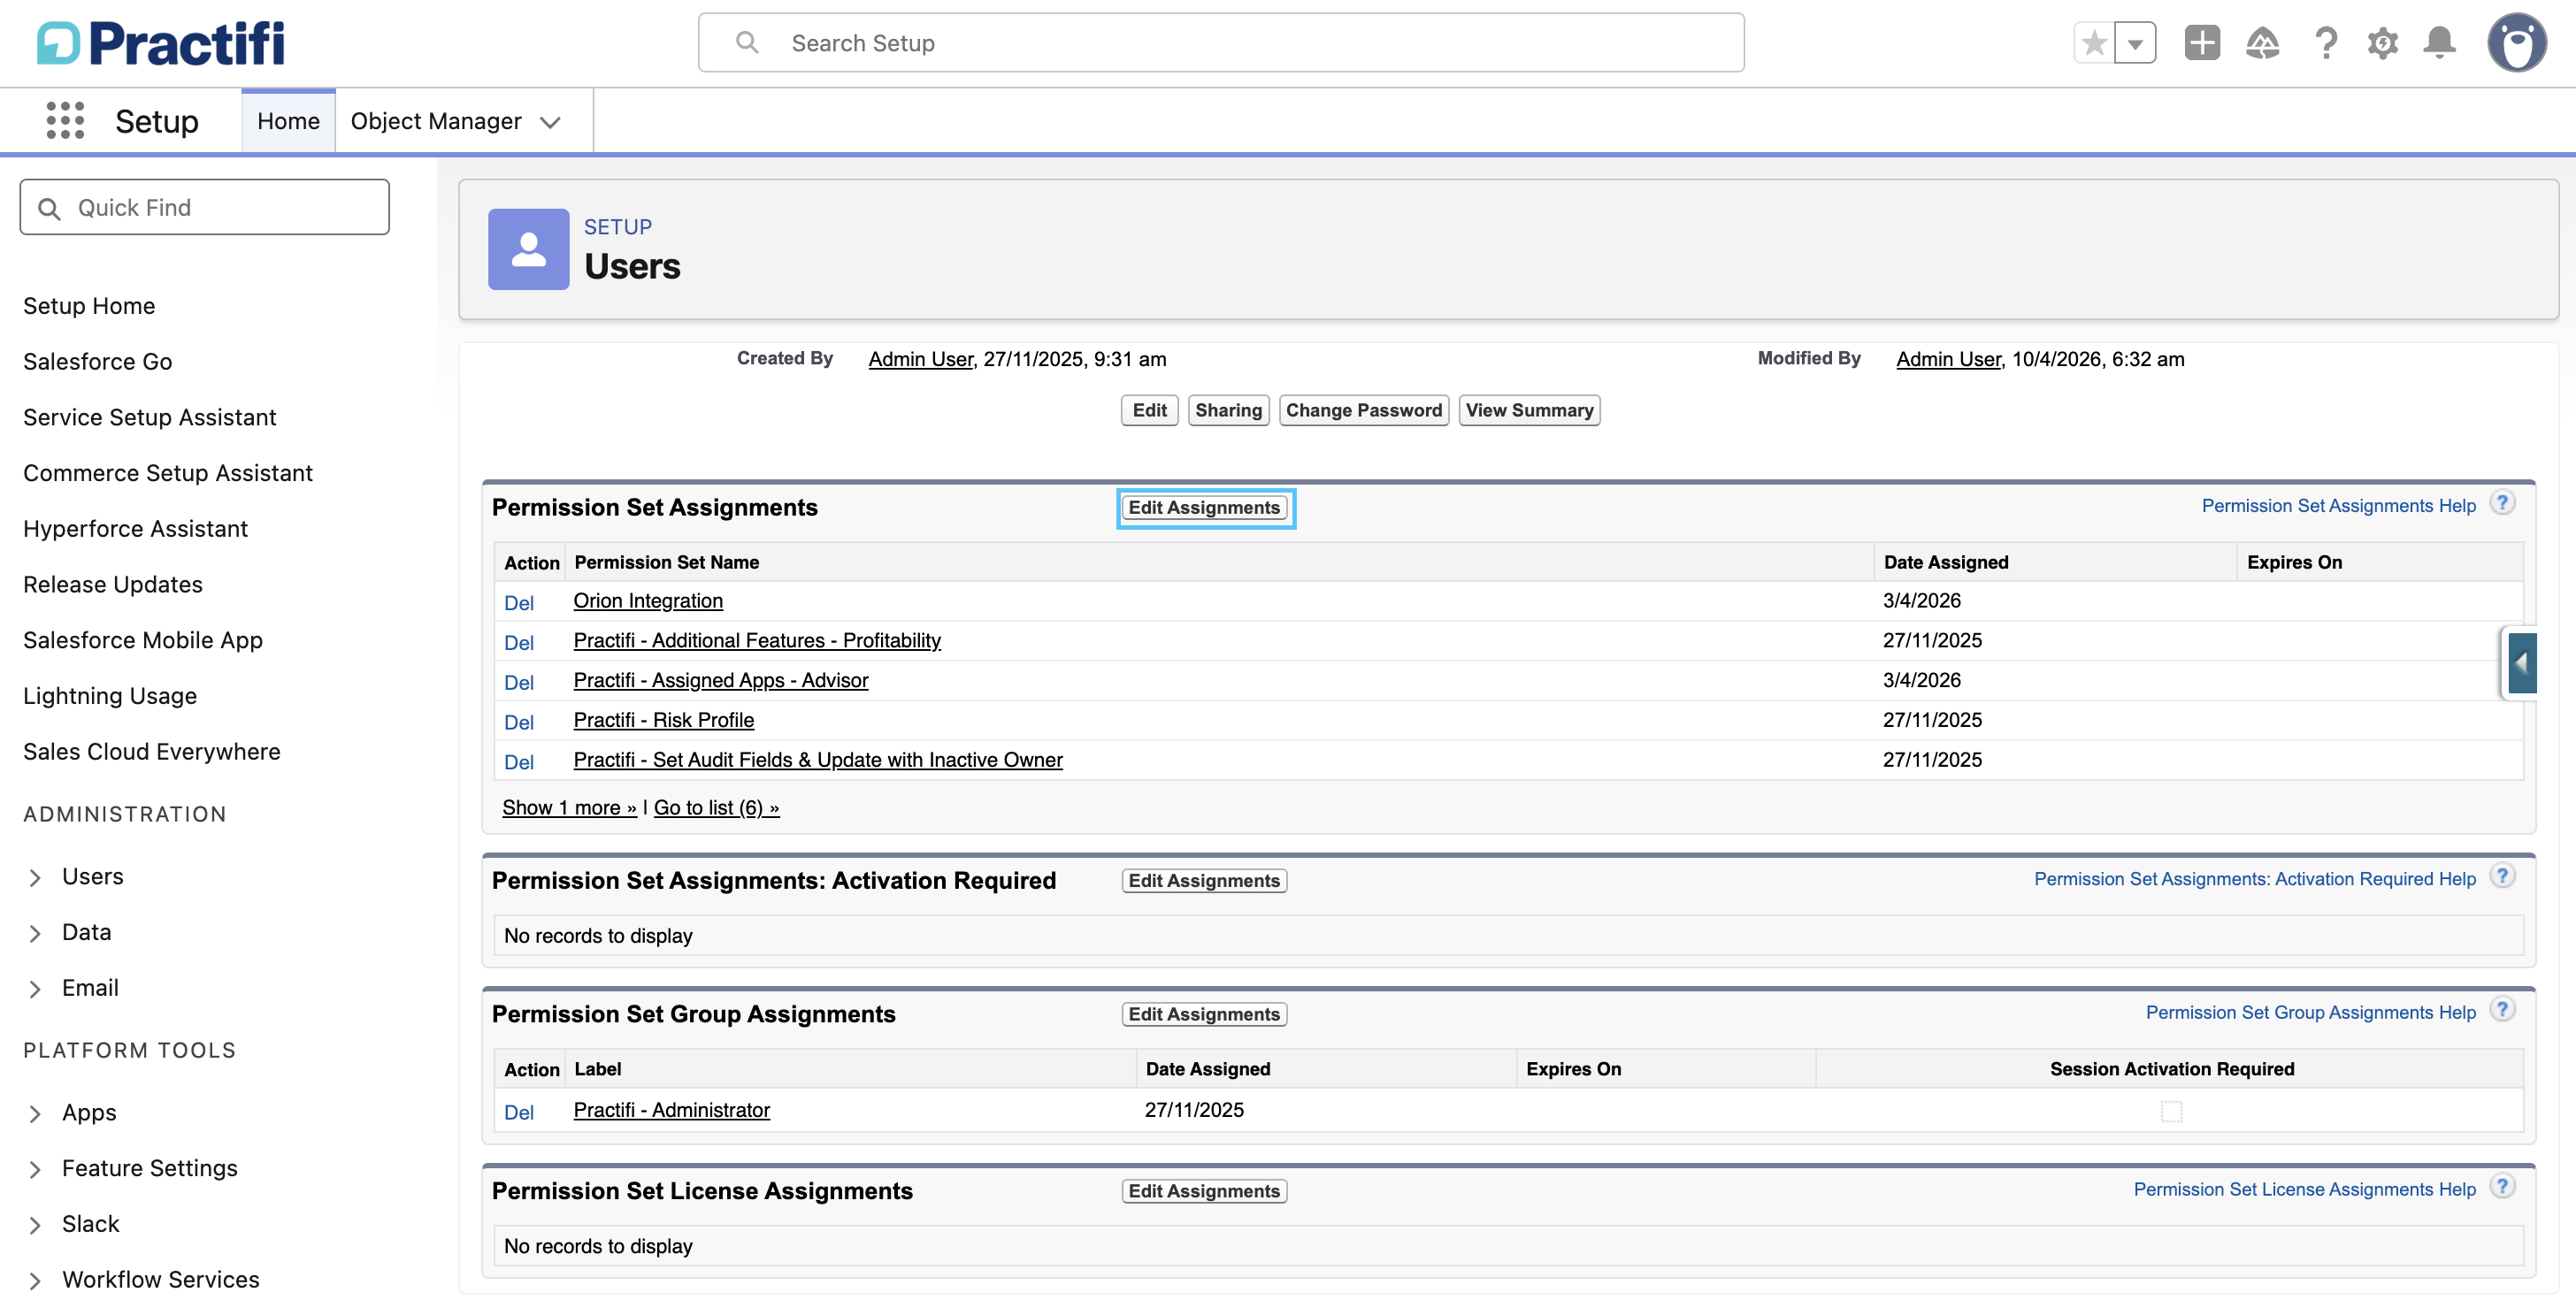Viewport: 2576px width, 1300px height.
Task: Click the Practifi logo
Action: (161, 43)
